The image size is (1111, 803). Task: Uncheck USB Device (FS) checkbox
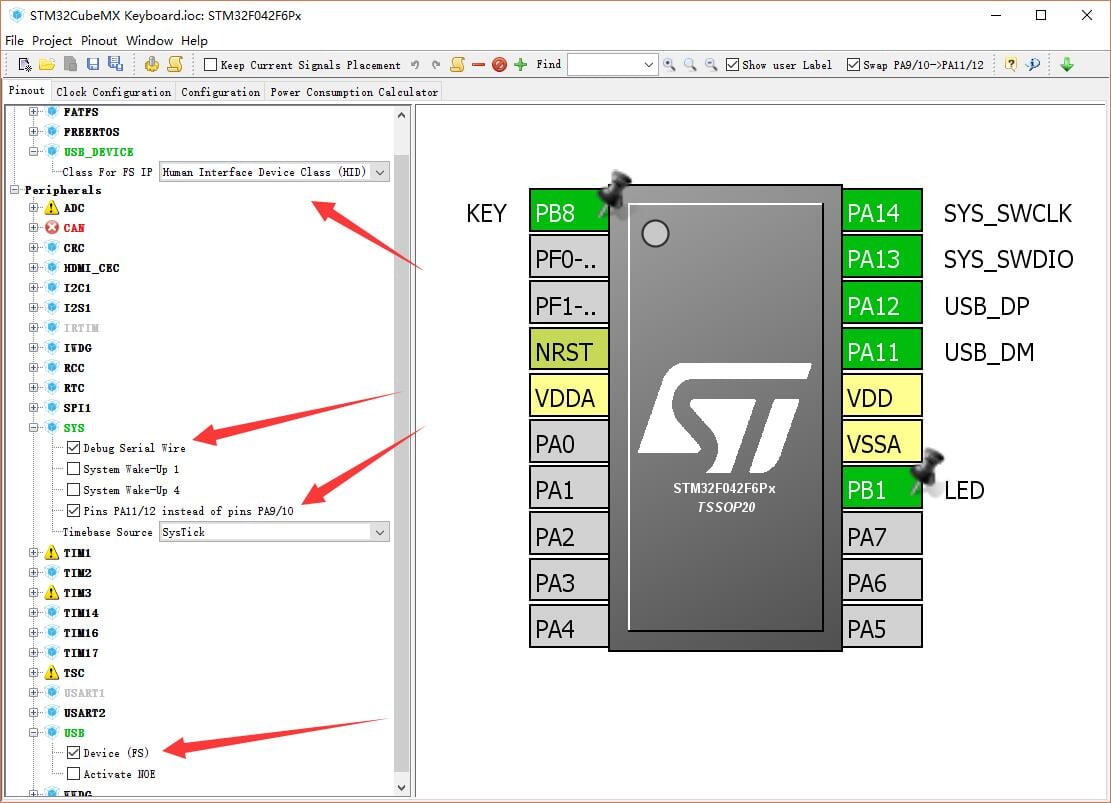coord(73,753)
